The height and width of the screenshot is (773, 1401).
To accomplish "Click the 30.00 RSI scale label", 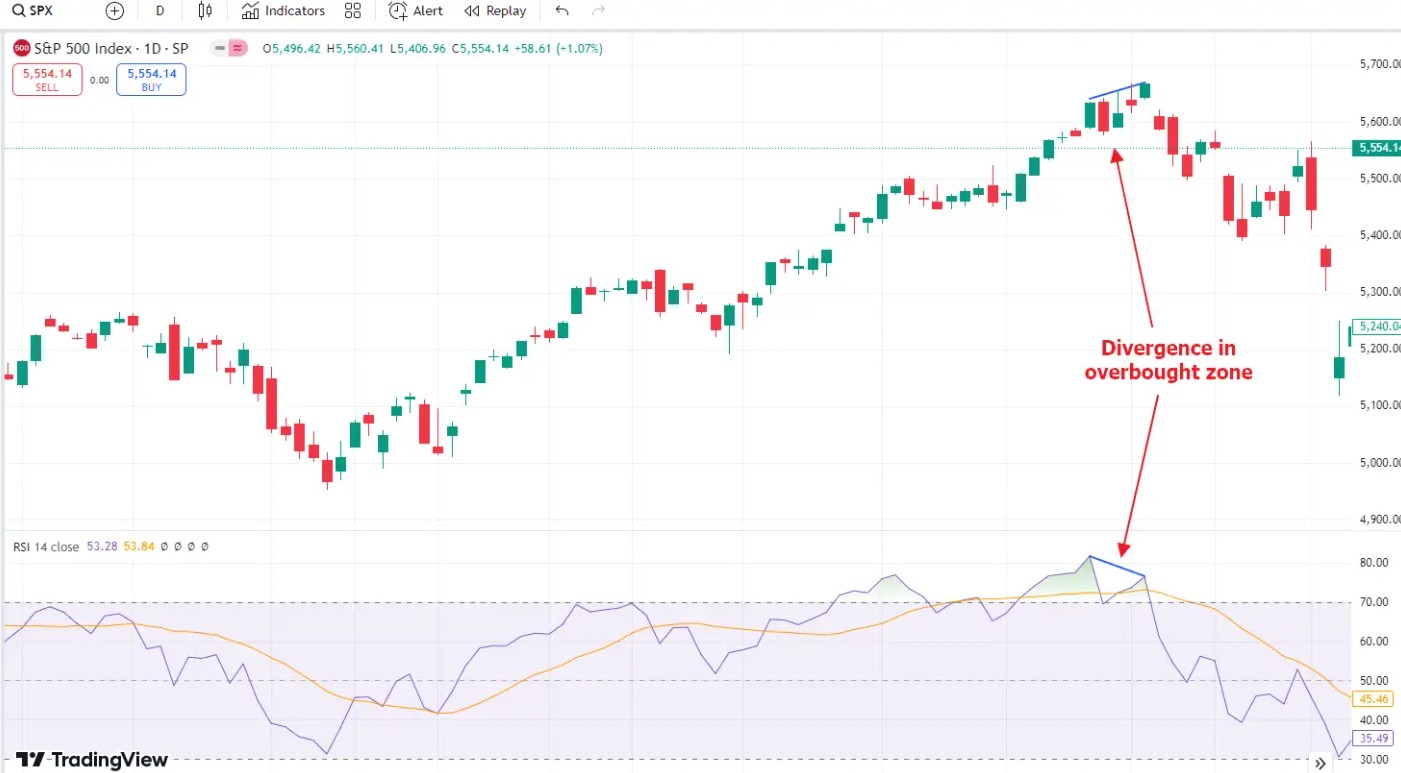I will (1375, 759).
